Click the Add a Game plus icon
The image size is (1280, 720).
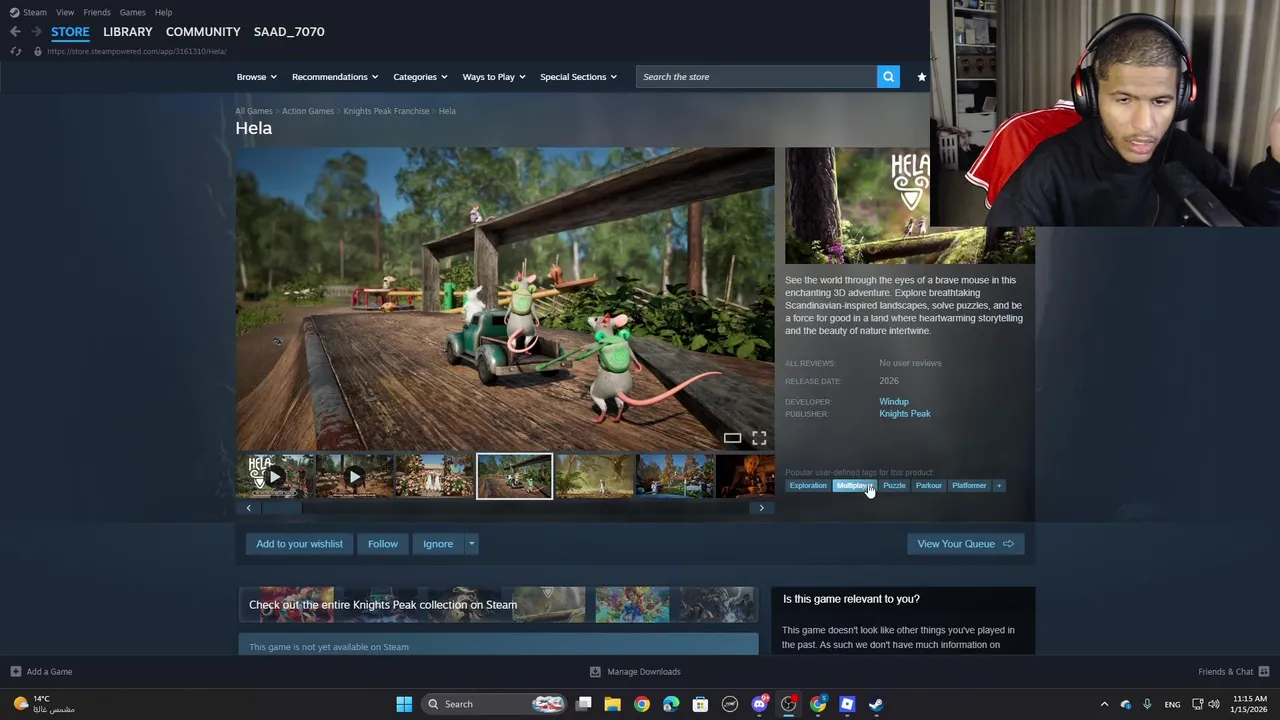[x=15, y=672]
